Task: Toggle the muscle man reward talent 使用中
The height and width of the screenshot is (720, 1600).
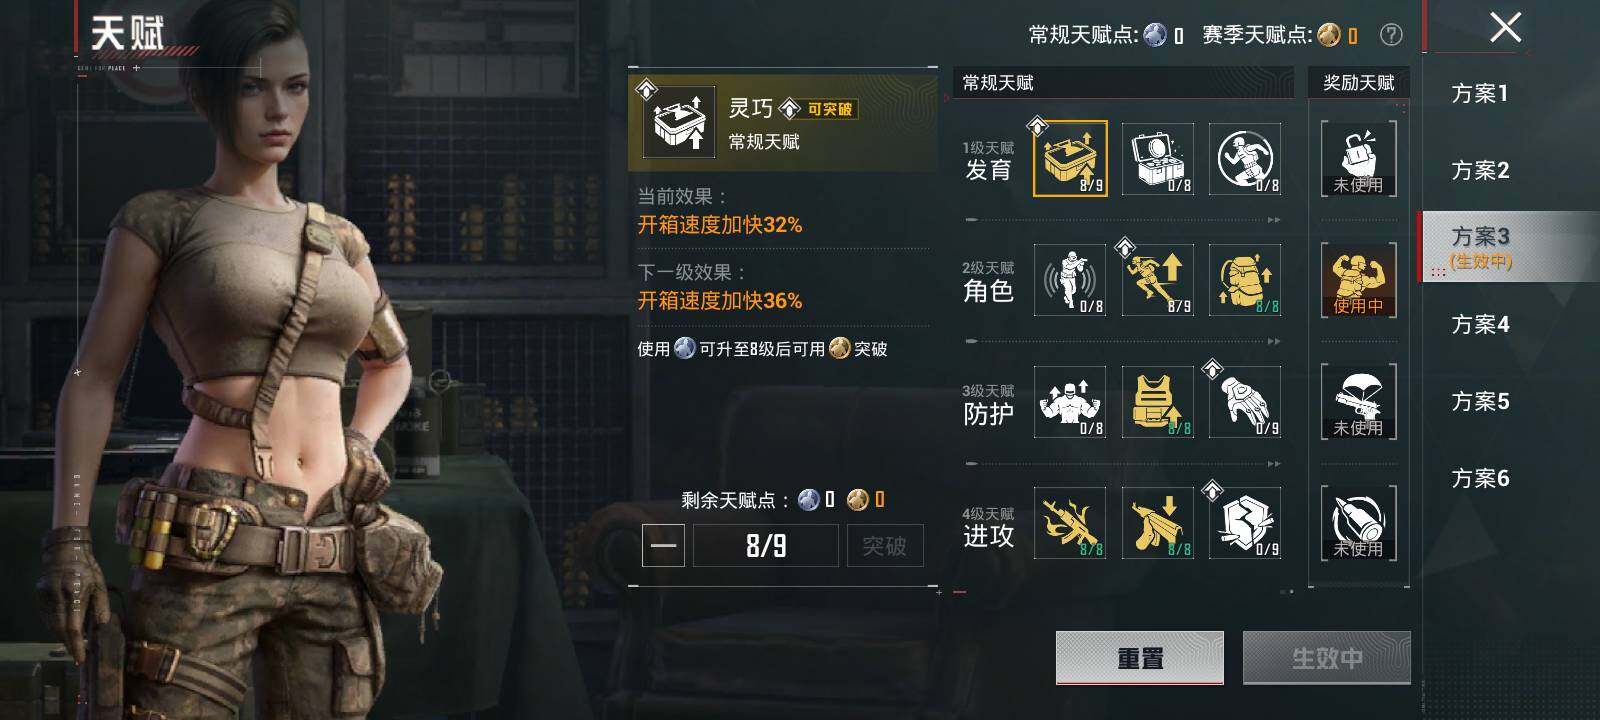Action: (1358, 280)
